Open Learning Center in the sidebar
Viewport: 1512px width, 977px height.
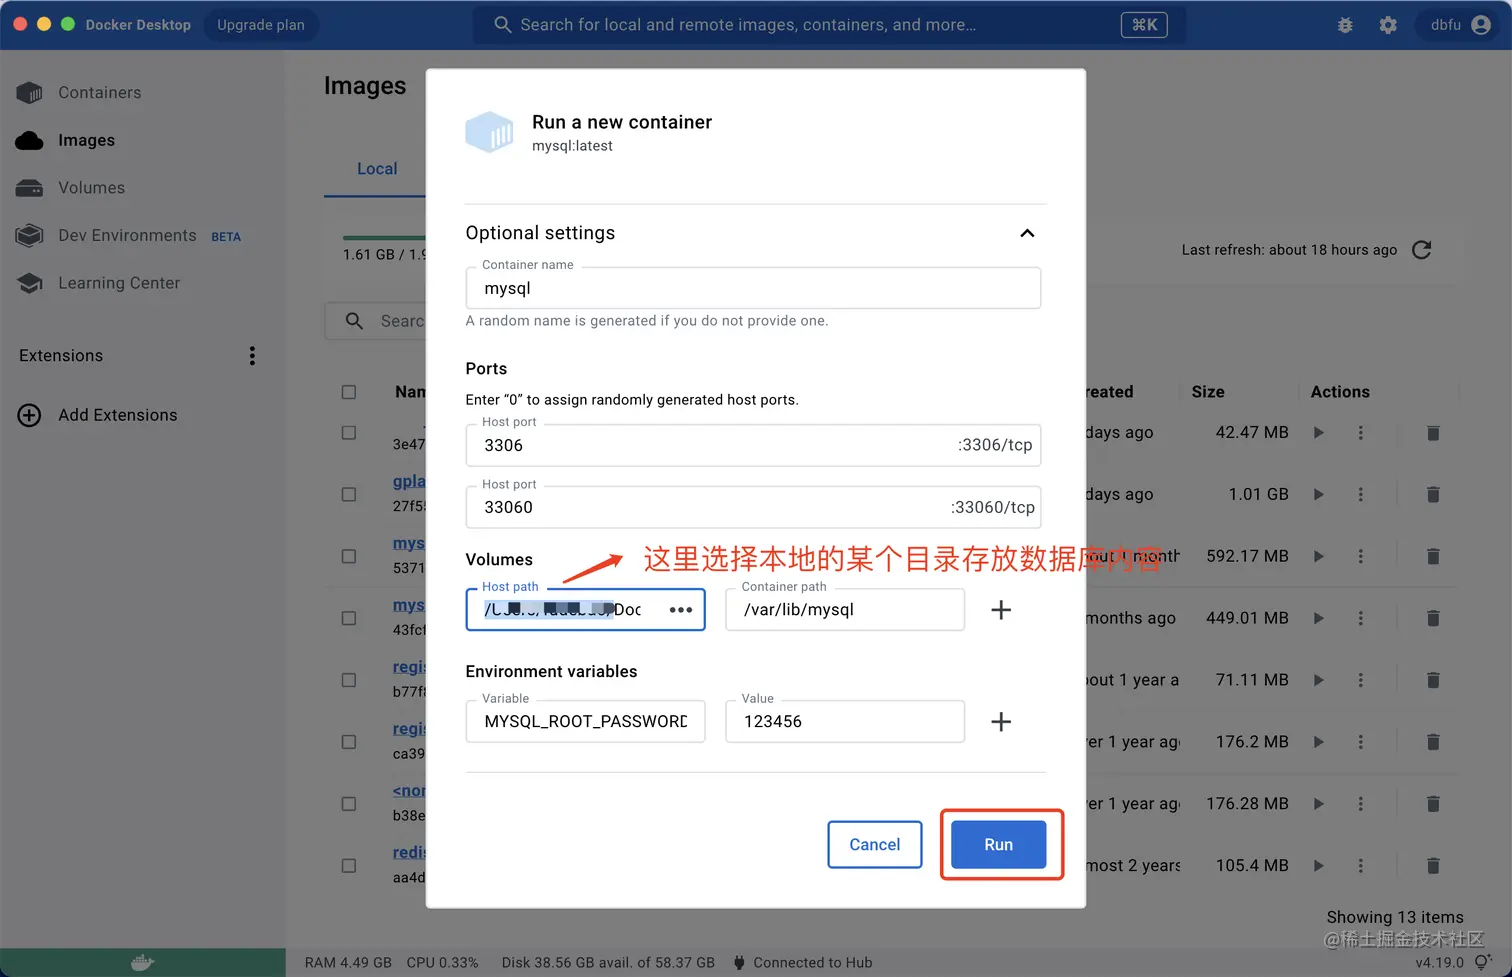pyautogui.click(x=119, y=284)
